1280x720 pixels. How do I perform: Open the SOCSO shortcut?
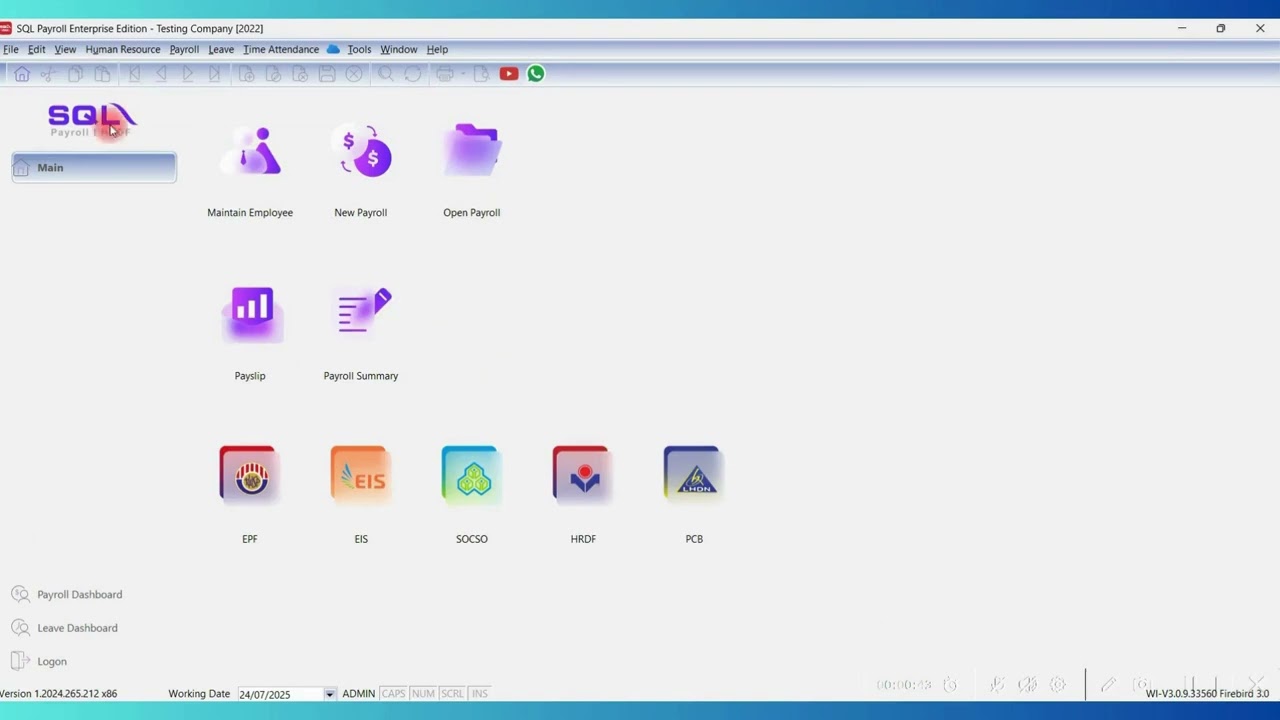(472, 495)
